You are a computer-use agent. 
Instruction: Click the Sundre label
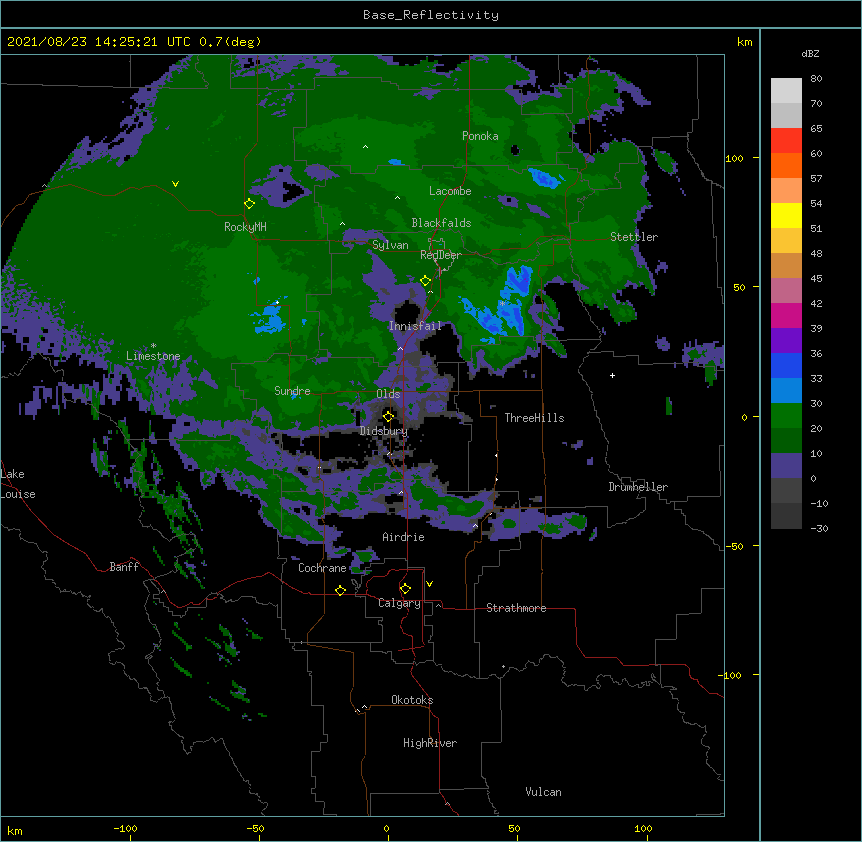[292, 391]
